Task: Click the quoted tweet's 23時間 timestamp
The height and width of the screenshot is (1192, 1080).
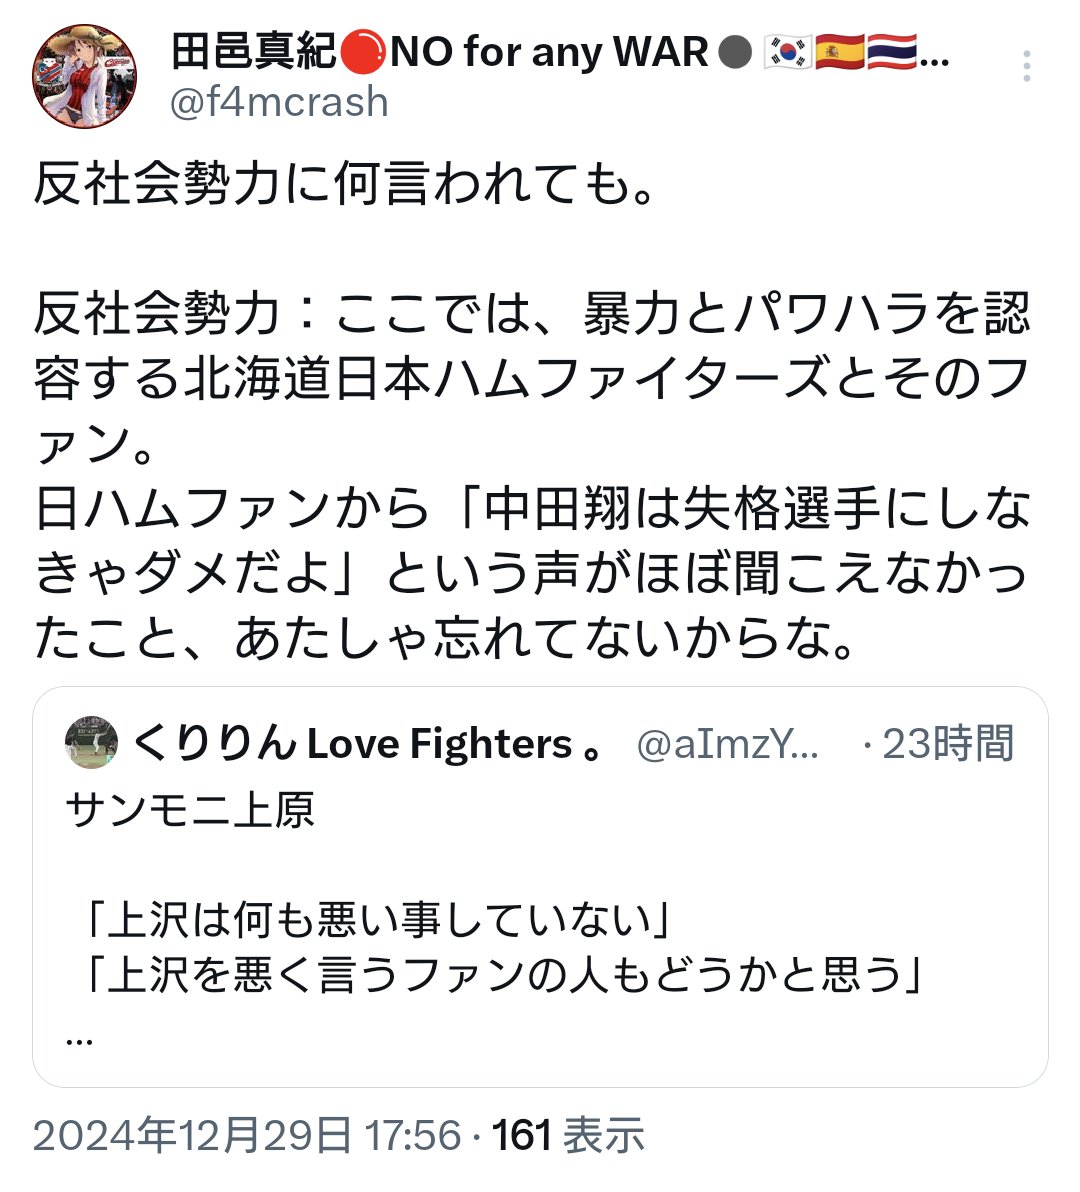Action: pyautogui.click(x=947, y=744)
